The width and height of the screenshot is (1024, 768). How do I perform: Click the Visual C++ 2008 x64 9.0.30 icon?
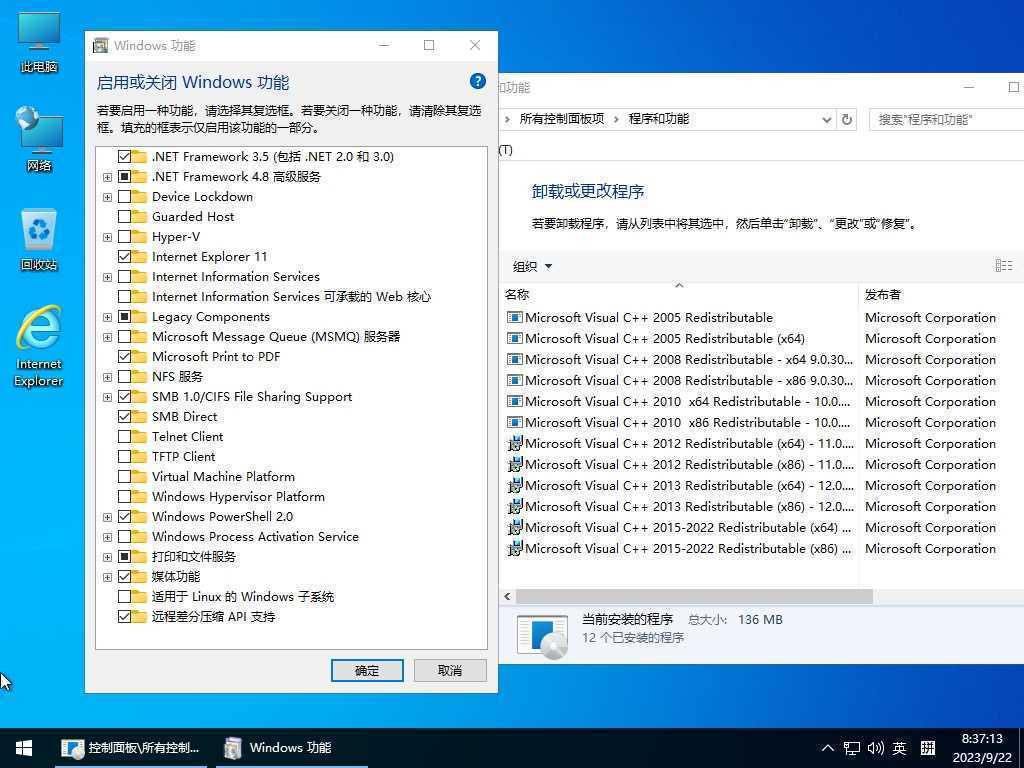click(515, 359)
